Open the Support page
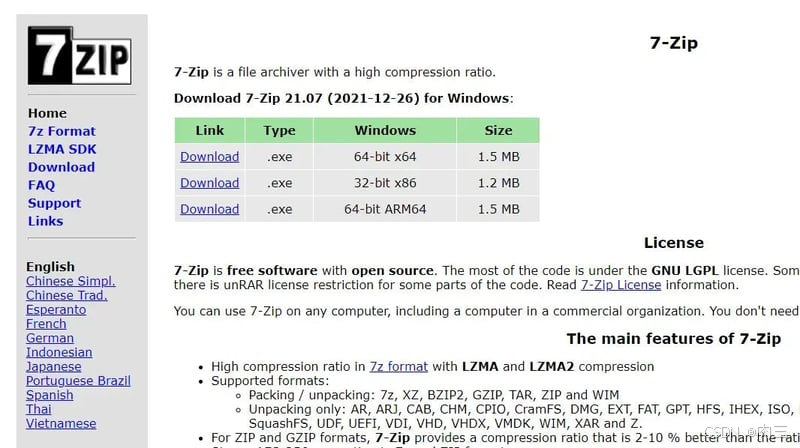800x448 pixels. 55,203
